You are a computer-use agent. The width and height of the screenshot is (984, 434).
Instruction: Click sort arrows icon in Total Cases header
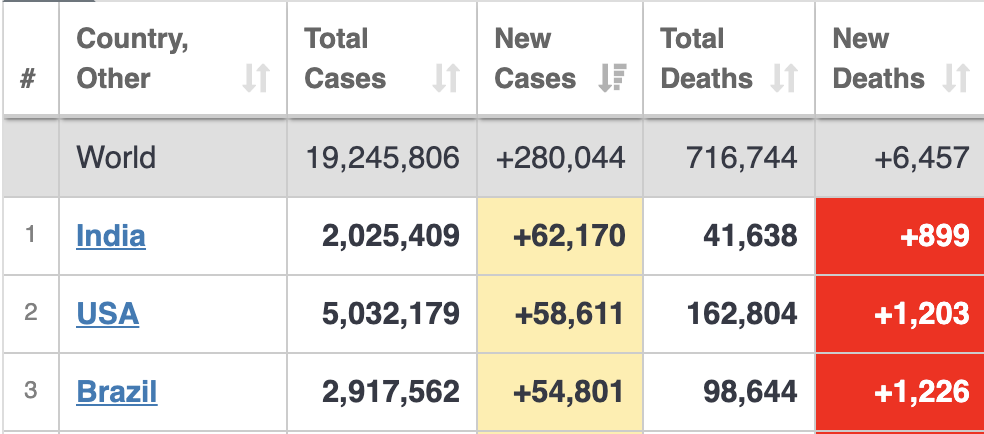pyautogui.click(x=446, y=78)
